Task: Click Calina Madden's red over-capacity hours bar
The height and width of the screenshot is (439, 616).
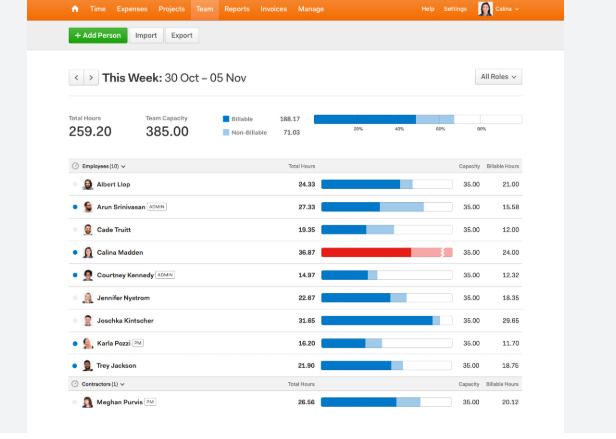Action: point(366,253)
